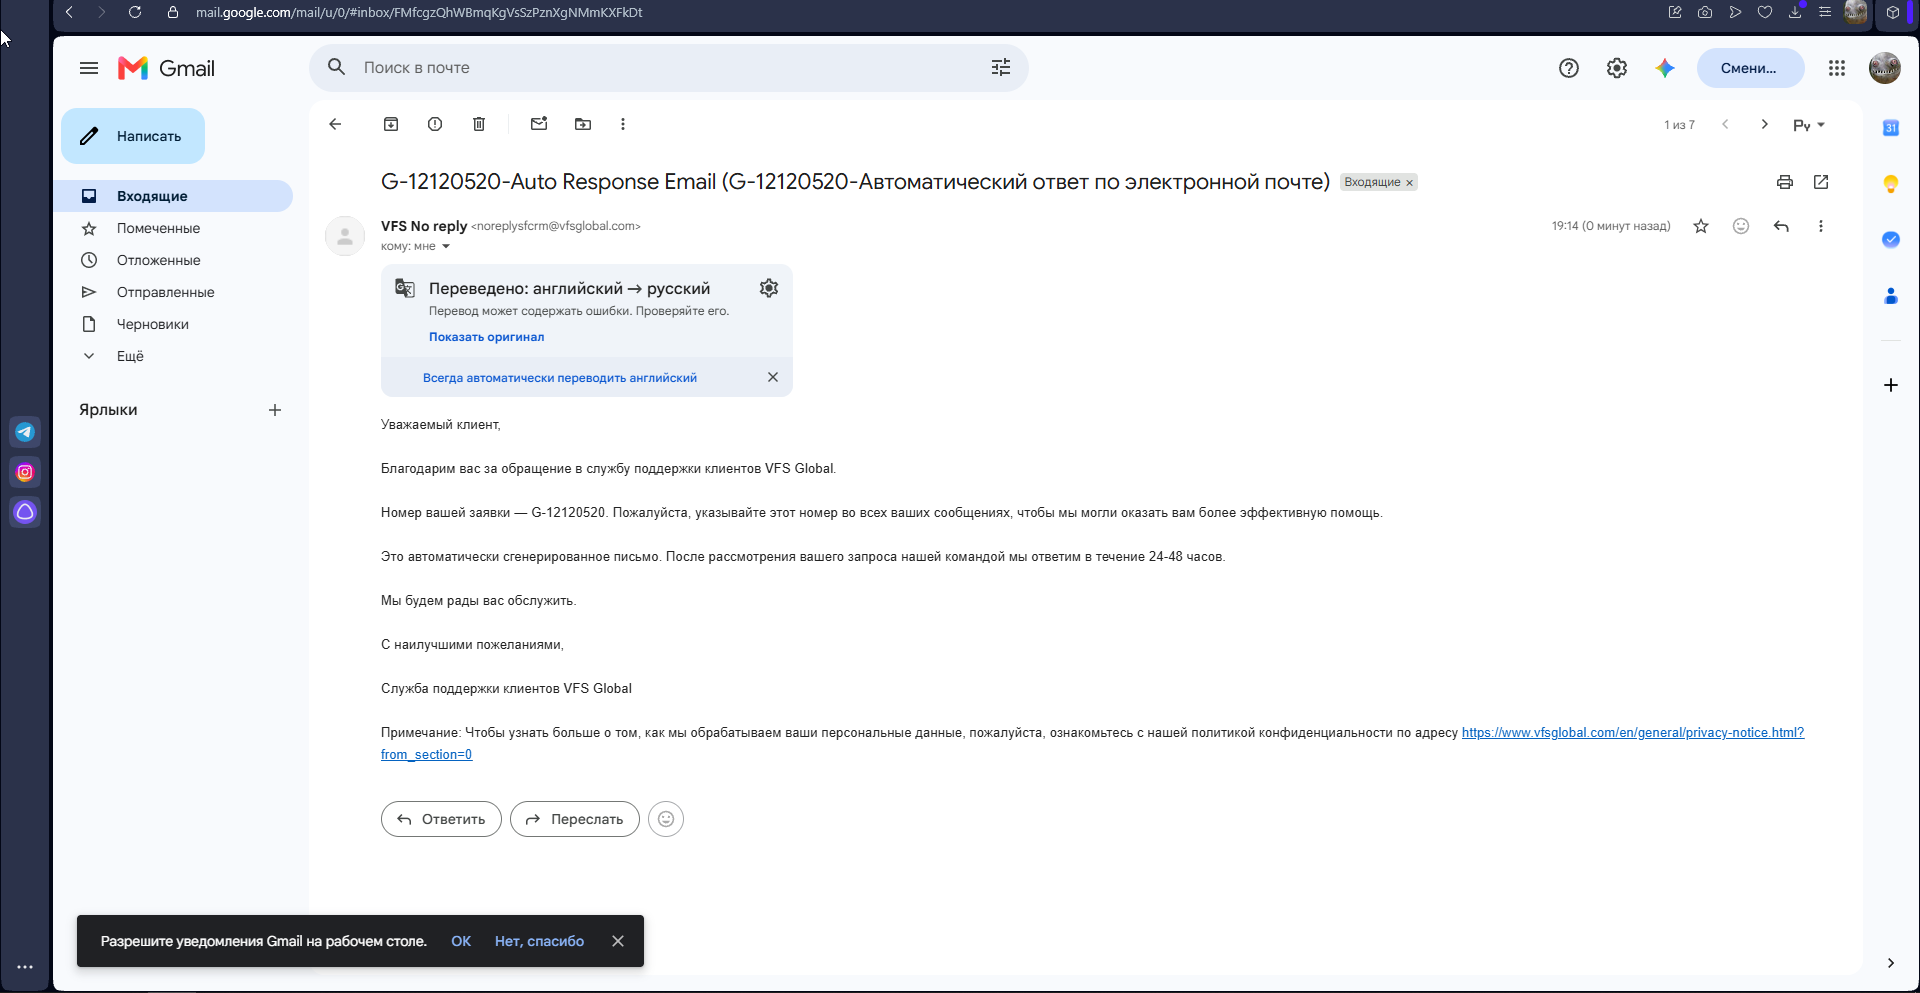Go to the next newer email
Image resolution: width=1920 pixels, height=993 pixels.
click(1725, 124)
